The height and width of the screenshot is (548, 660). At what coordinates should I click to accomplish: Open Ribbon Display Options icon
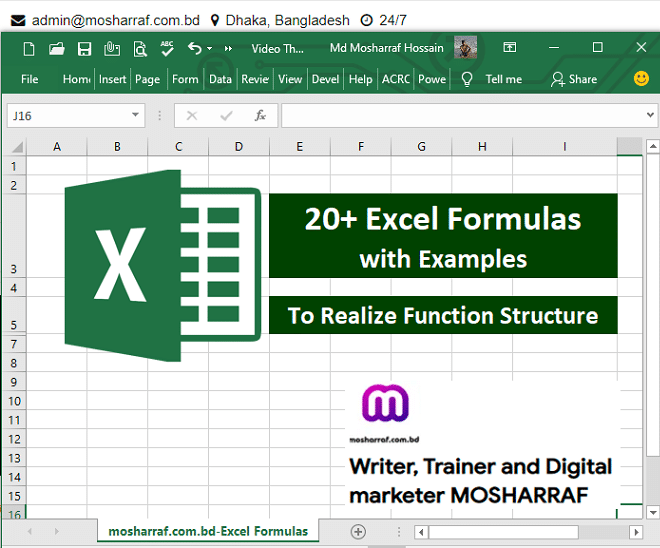510,47
